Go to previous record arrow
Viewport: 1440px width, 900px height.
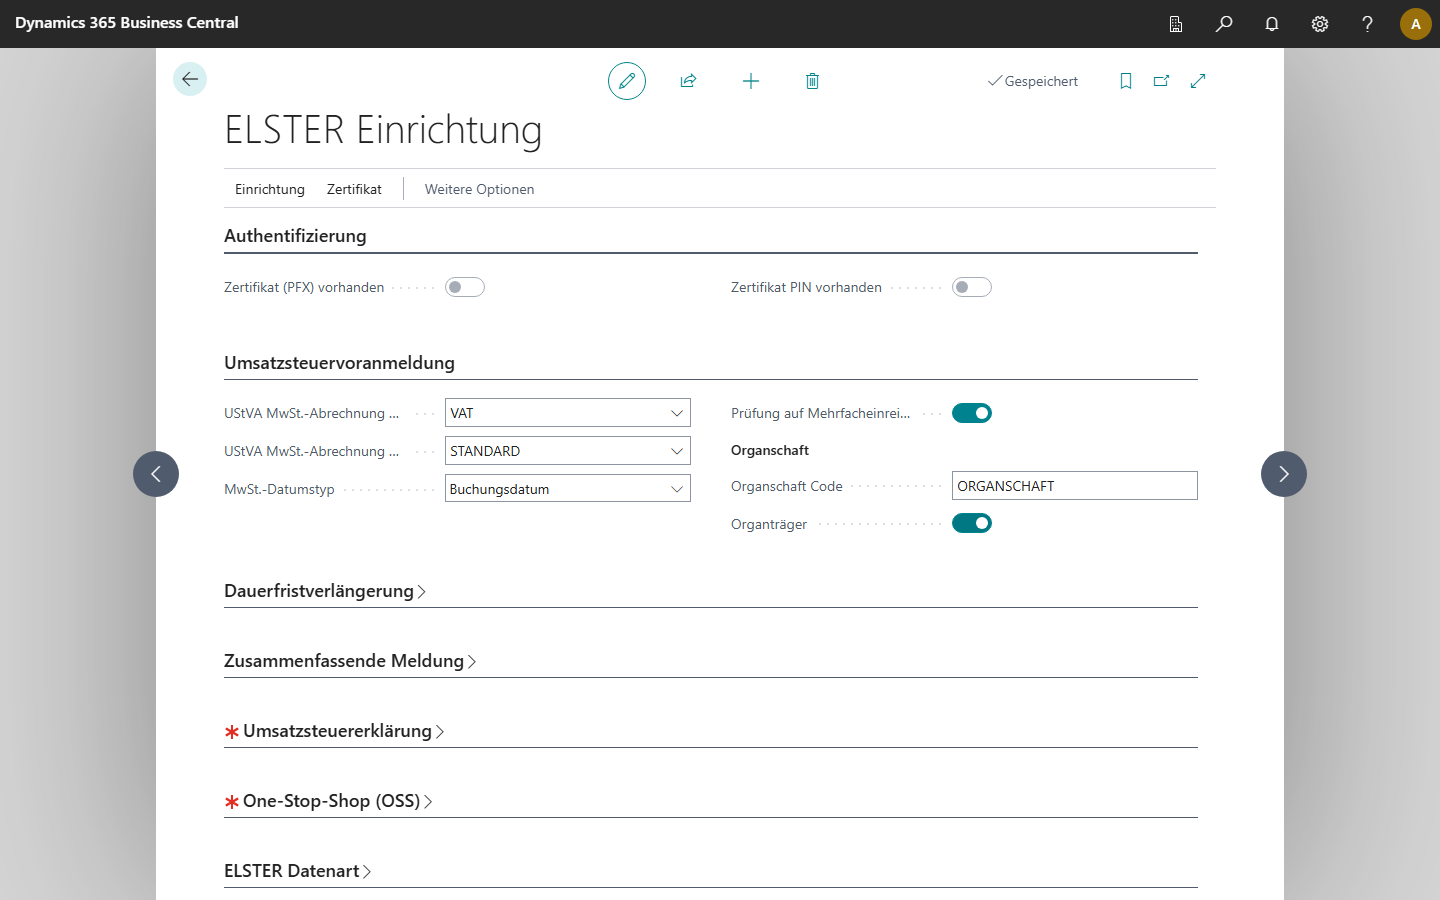[x=156, y=474]
